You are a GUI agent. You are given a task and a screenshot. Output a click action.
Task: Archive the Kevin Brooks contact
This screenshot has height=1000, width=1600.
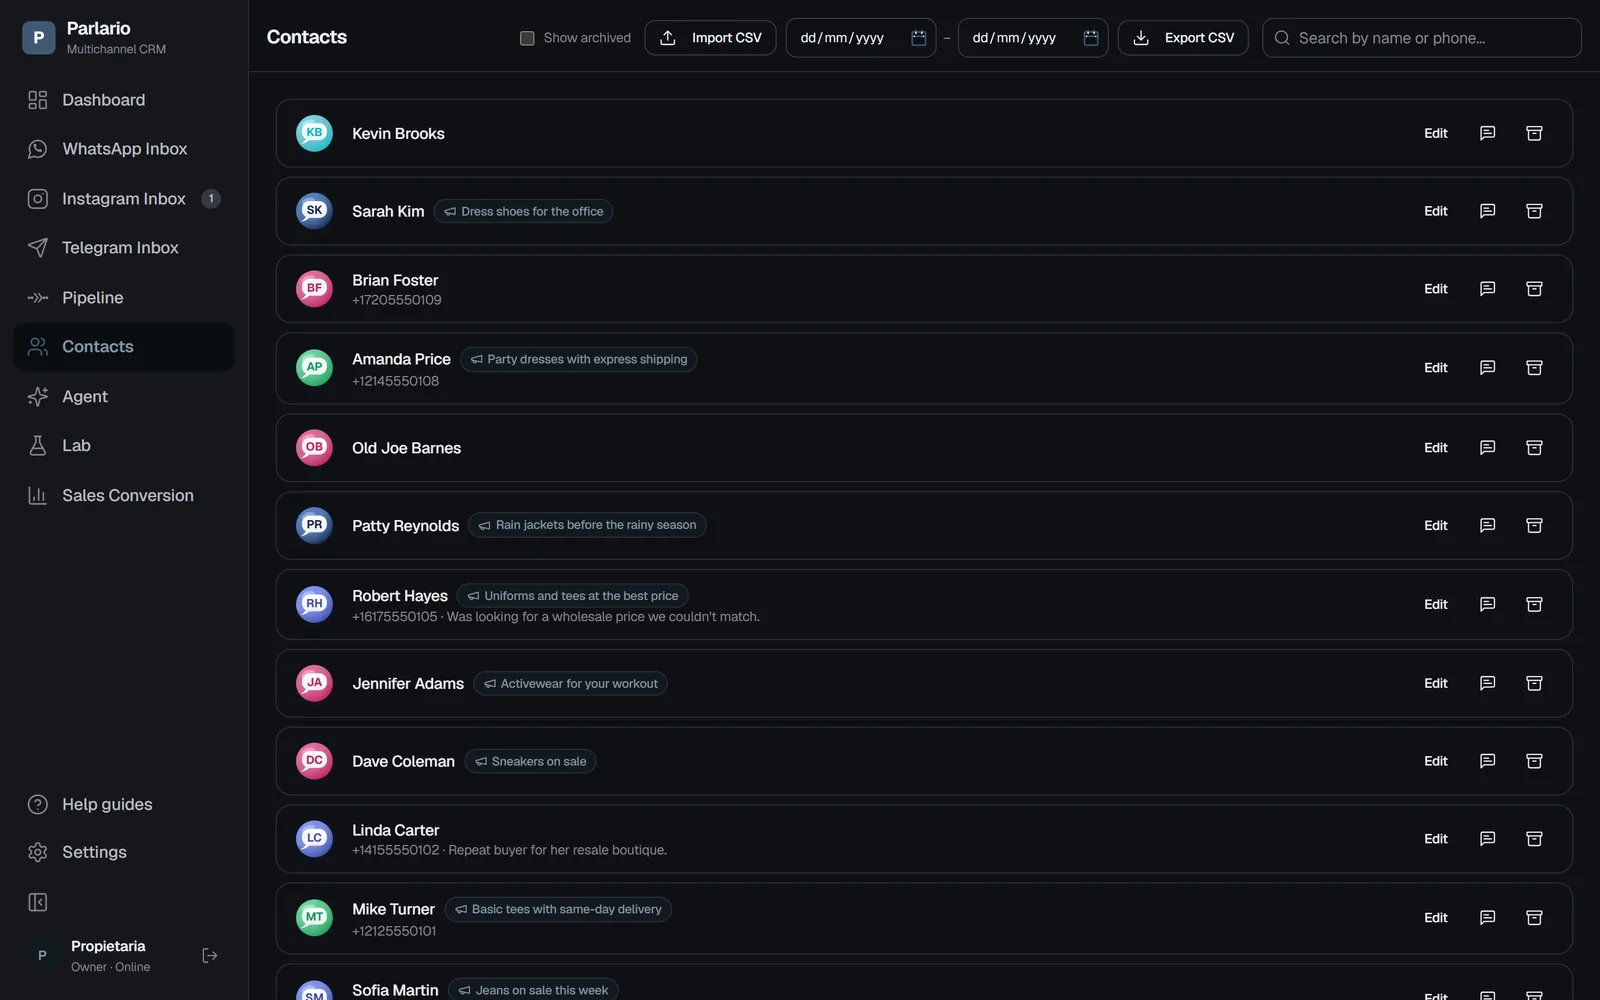coord(1534,133)
